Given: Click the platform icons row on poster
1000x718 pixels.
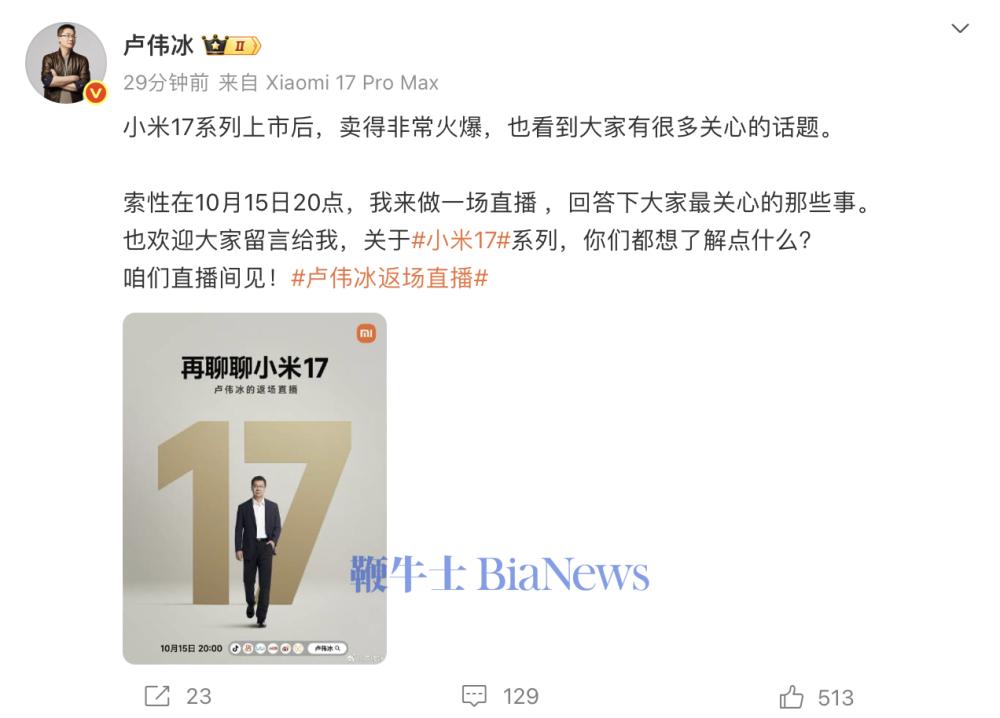Looking at the screenshot, I should click(267, 648).
